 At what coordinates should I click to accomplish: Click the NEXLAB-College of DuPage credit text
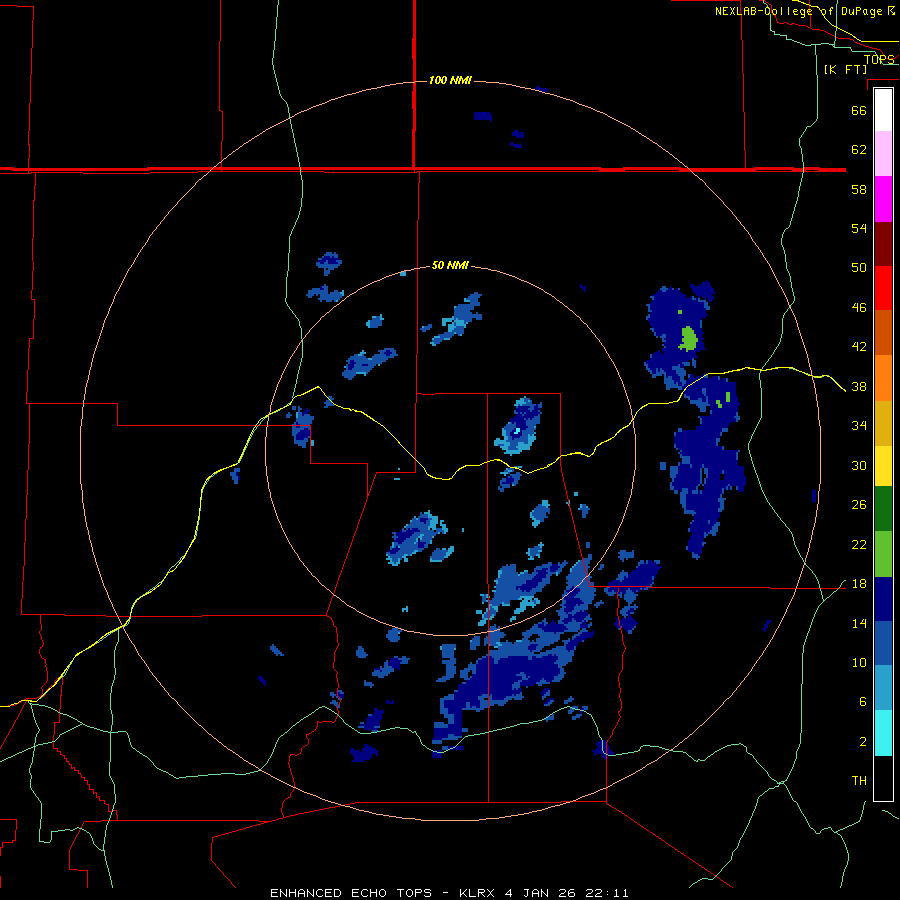coord(805,11)
